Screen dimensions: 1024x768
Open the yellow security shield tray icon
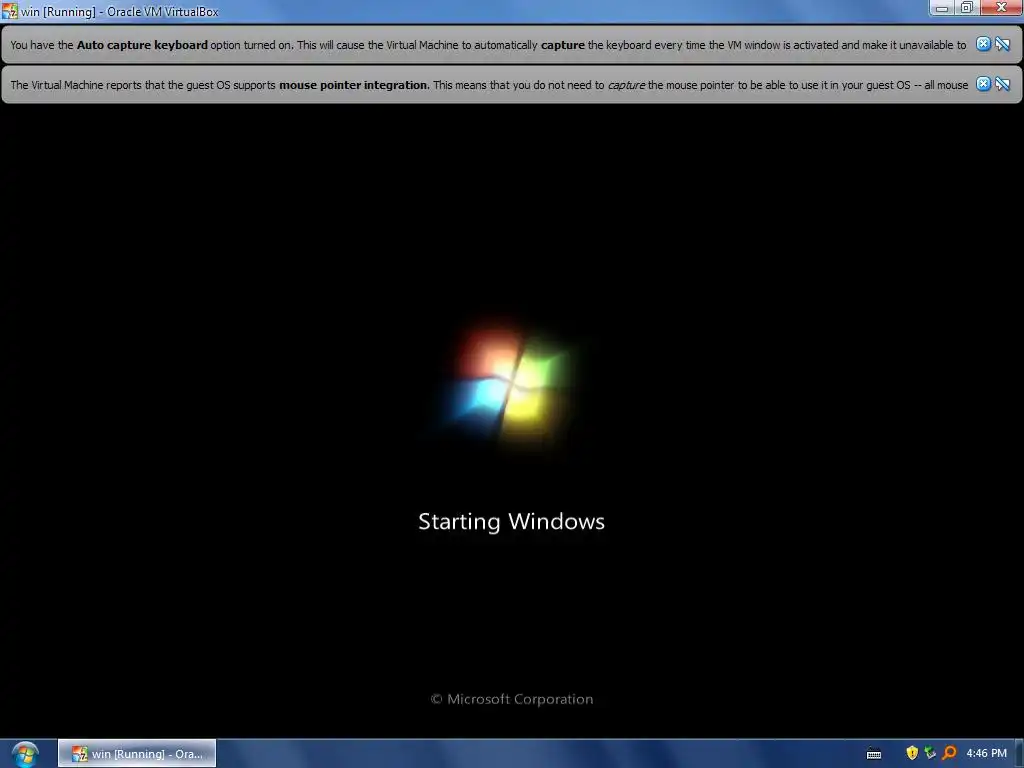[x=912, y=754]
